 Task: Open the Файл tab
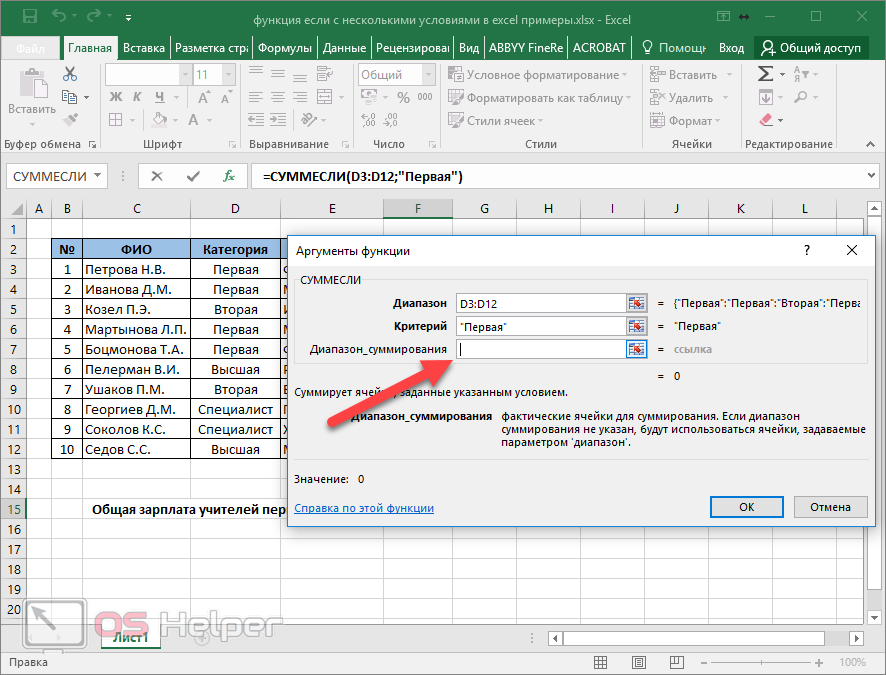30,48
